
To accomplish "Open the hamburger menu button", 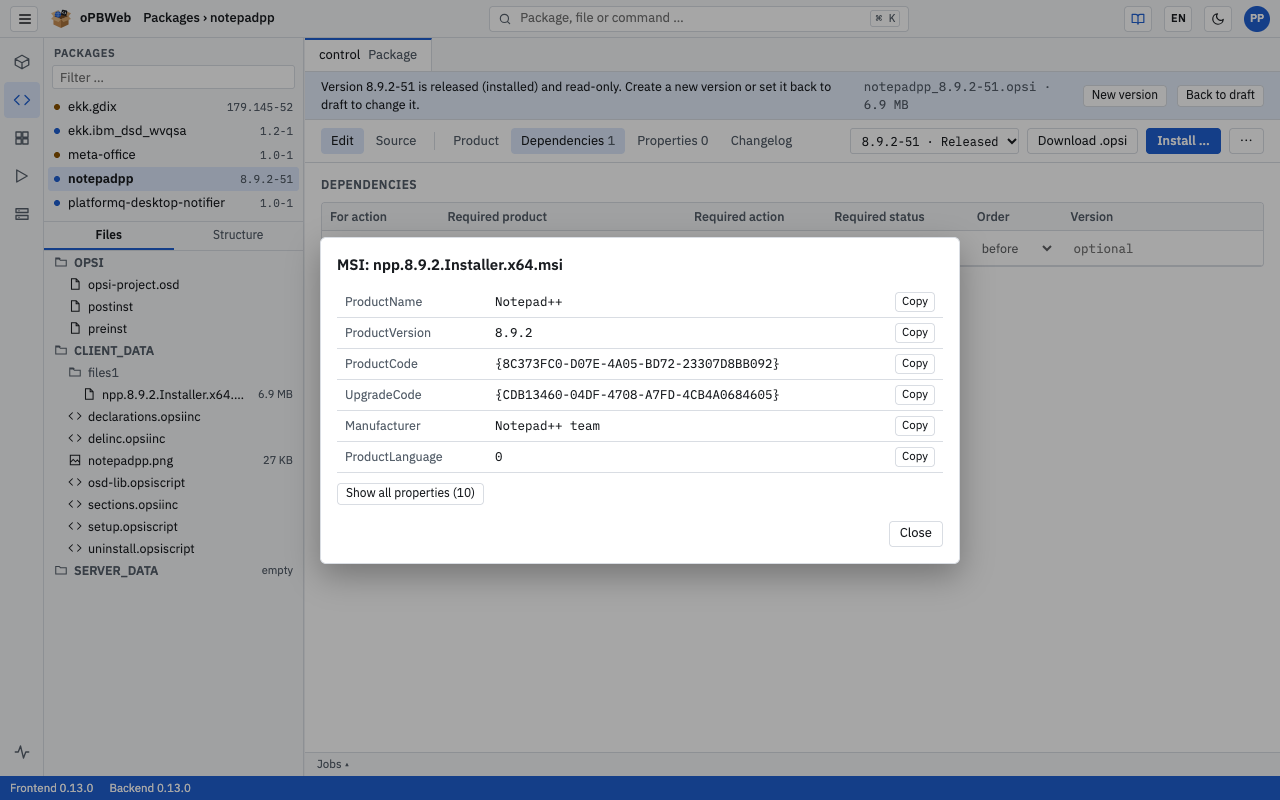I will point(25,18).
